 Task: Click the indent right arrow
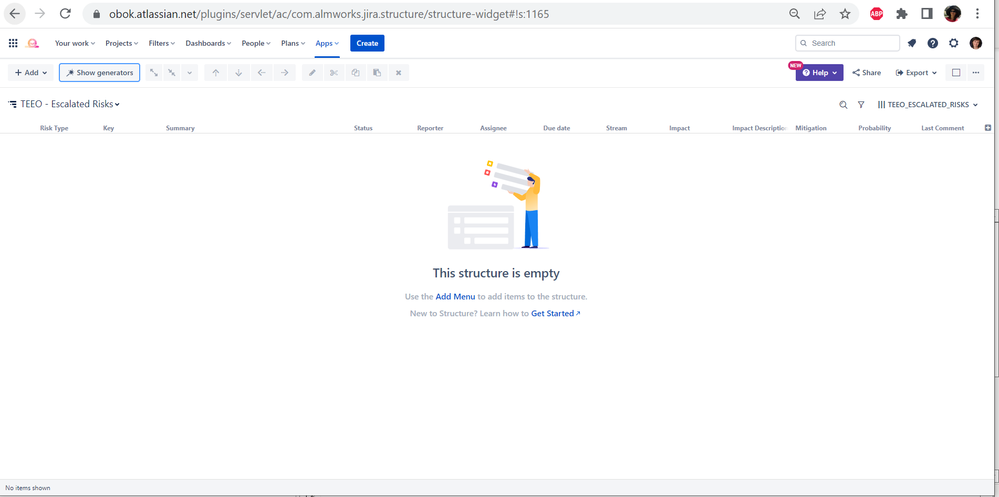tap(285, 73)
